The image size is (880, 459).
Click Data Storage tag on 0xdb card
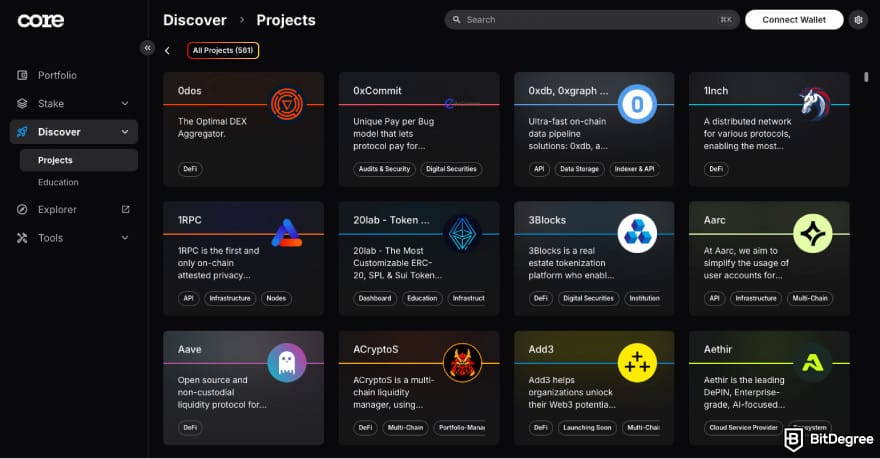(x=579, y=169)
